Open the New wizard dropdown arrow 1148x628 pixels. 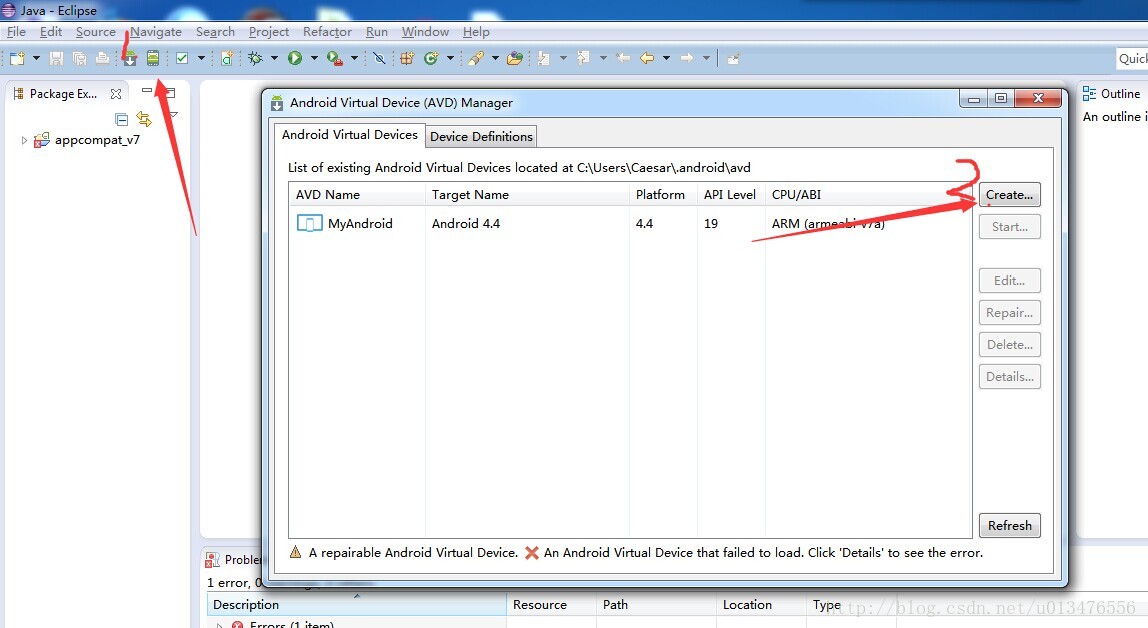coord(36,59)
